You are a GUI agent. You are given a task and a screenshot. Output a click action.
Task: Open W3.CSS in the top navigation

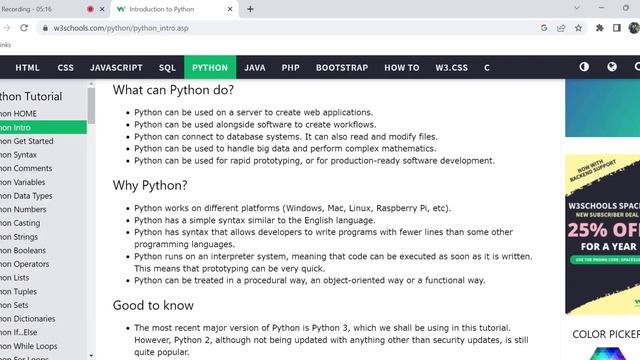coord(451,68)
